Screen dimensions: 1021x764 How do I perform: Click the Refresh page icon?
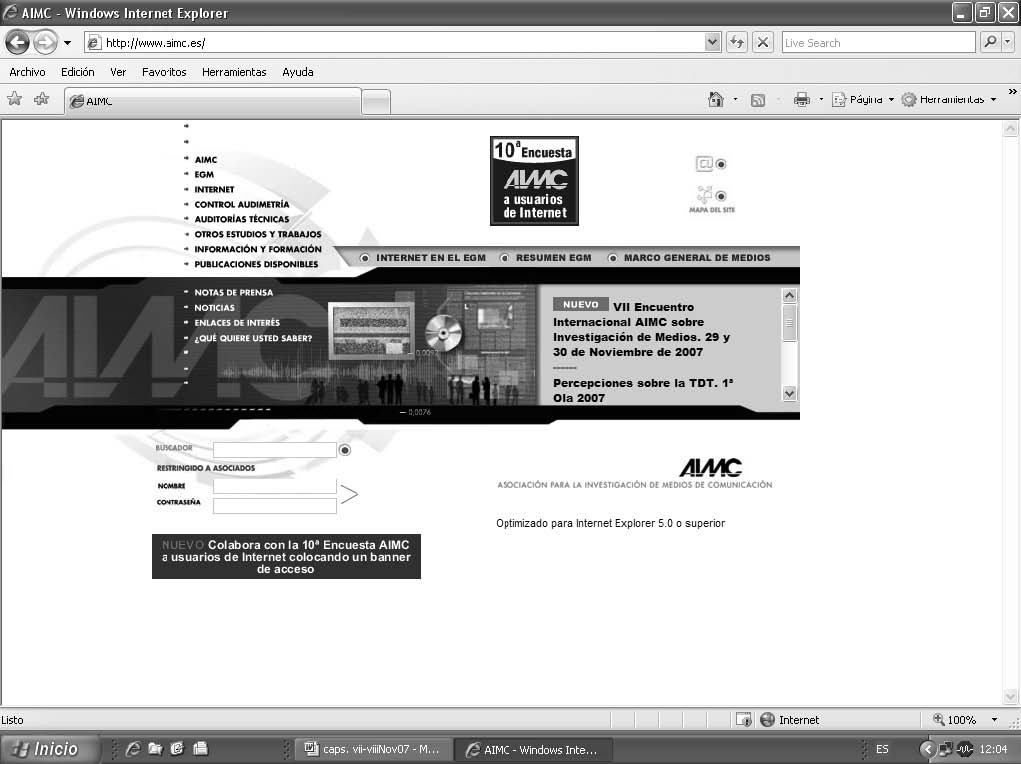pyautogui.click(x=737, y=43)
